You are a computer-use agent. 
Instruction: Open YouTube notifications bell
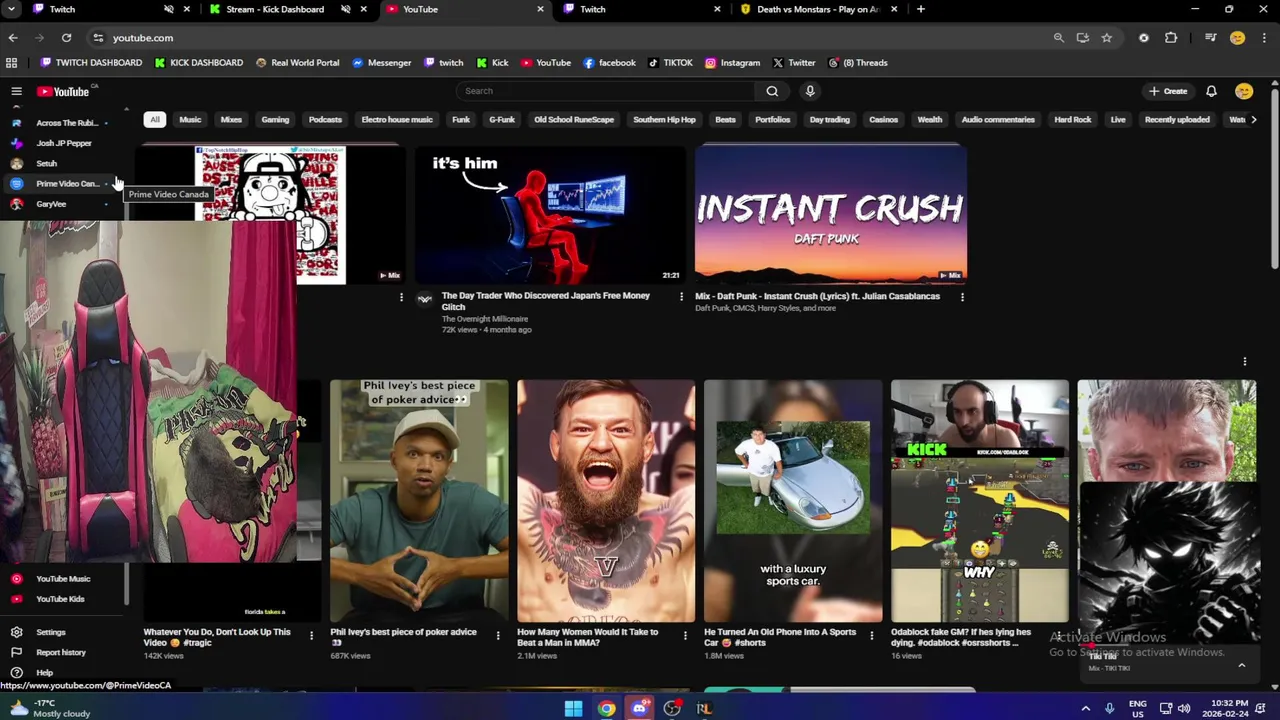(1211, 91)
